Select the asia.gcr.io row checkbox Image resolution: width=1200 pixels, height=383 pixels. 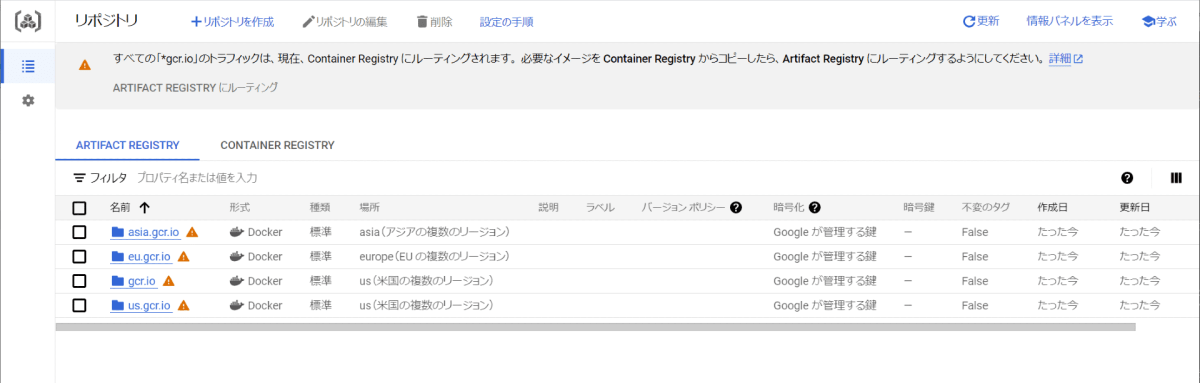pyautogui.click(x=80, y=232)
